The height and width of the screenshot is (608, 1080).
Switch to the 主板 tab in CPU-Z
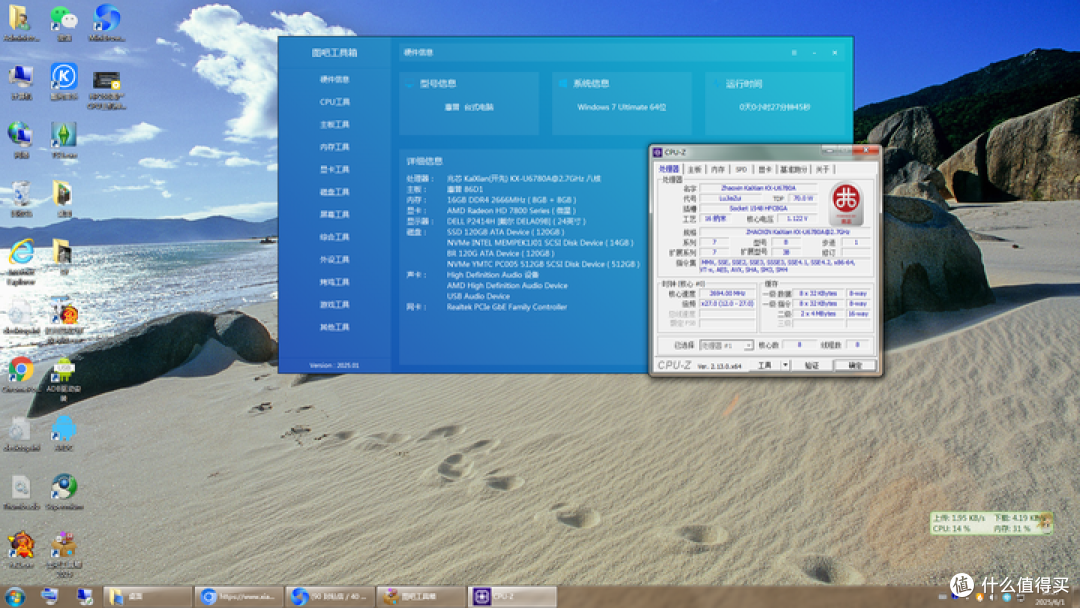694,169
